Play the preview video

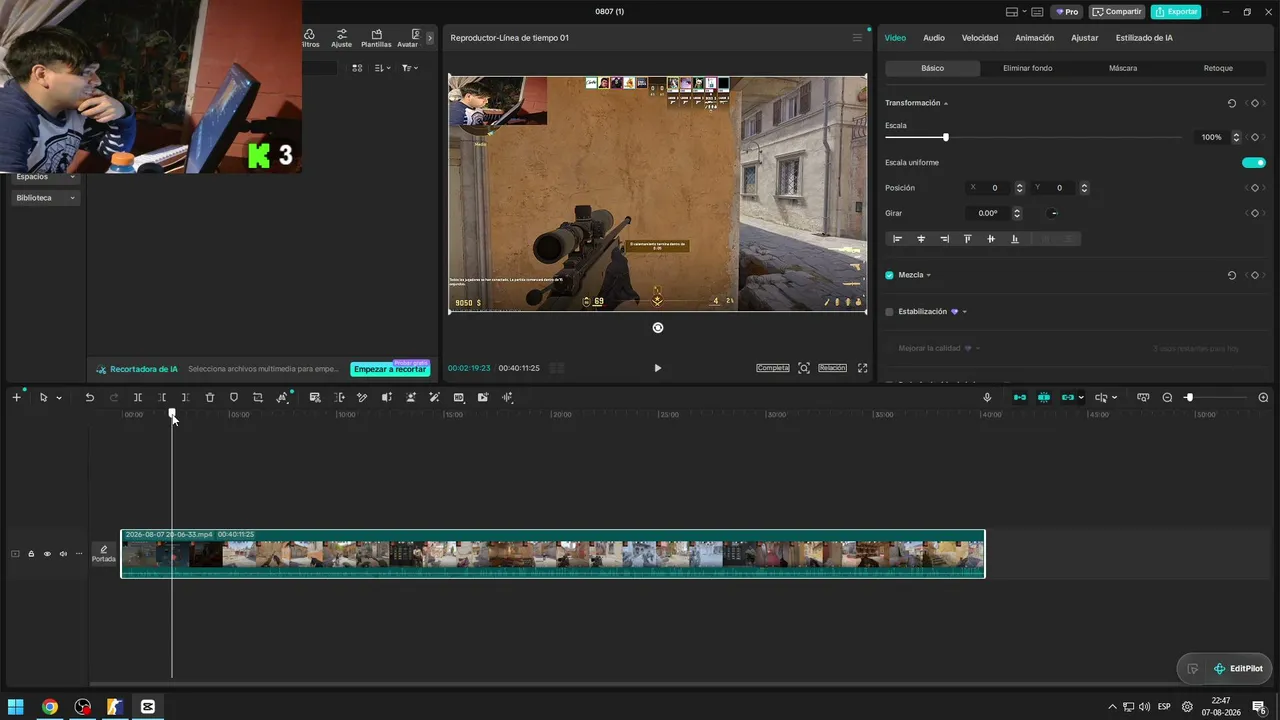657,368
